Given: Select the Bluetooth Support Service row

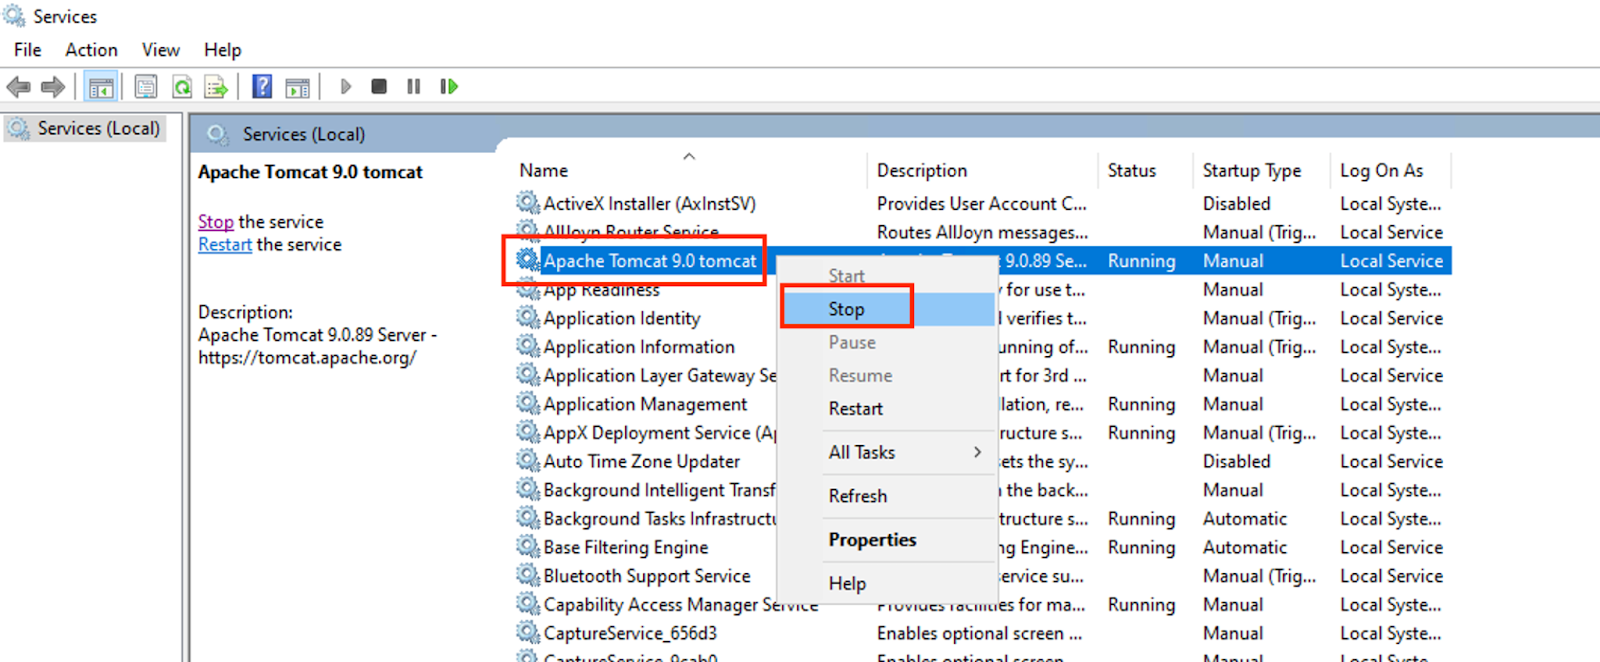Looking at the screenshot, I should [983, 576].
